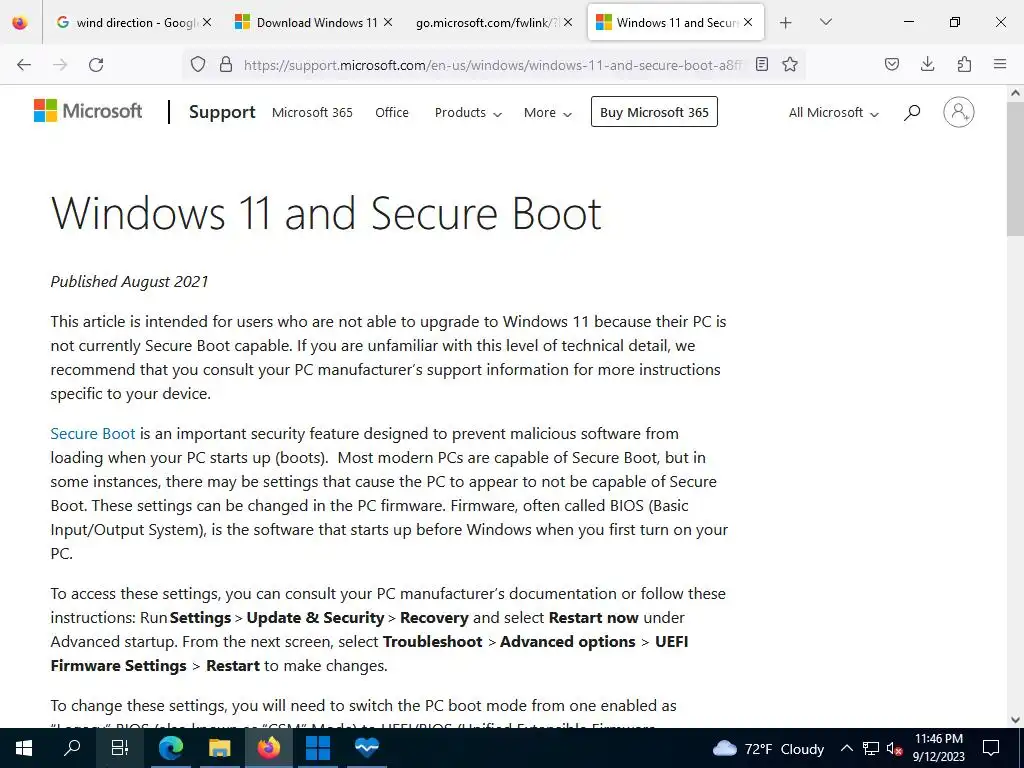Open the tracking protection shield icon
Image resolution: width=1024 pixels, height=768 pixels.
[x=198, y=64]
